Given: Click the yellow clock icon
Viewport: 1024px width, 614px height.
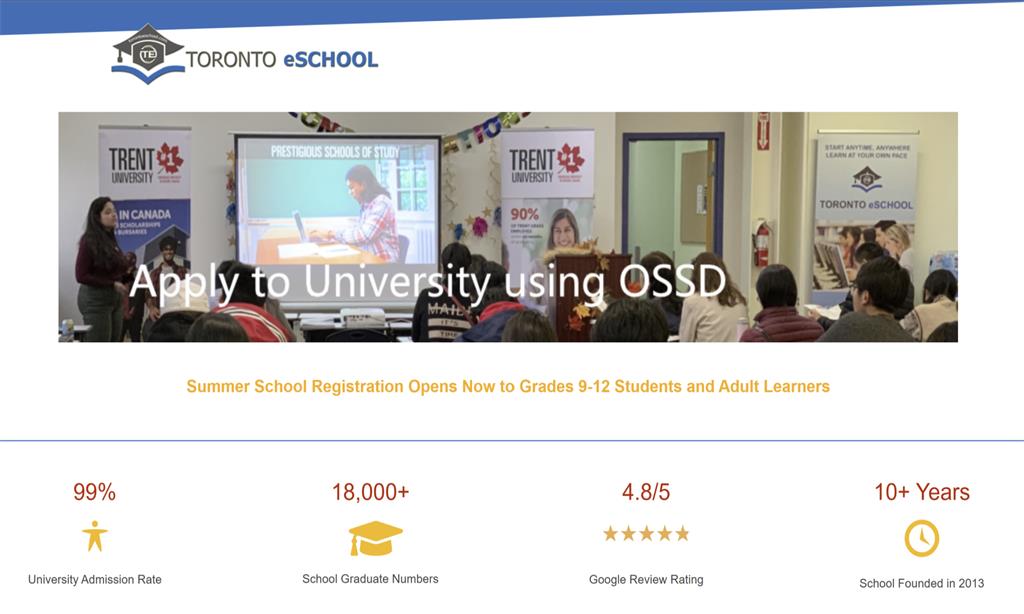Looking at the screenshot, I should coord(921,538).
